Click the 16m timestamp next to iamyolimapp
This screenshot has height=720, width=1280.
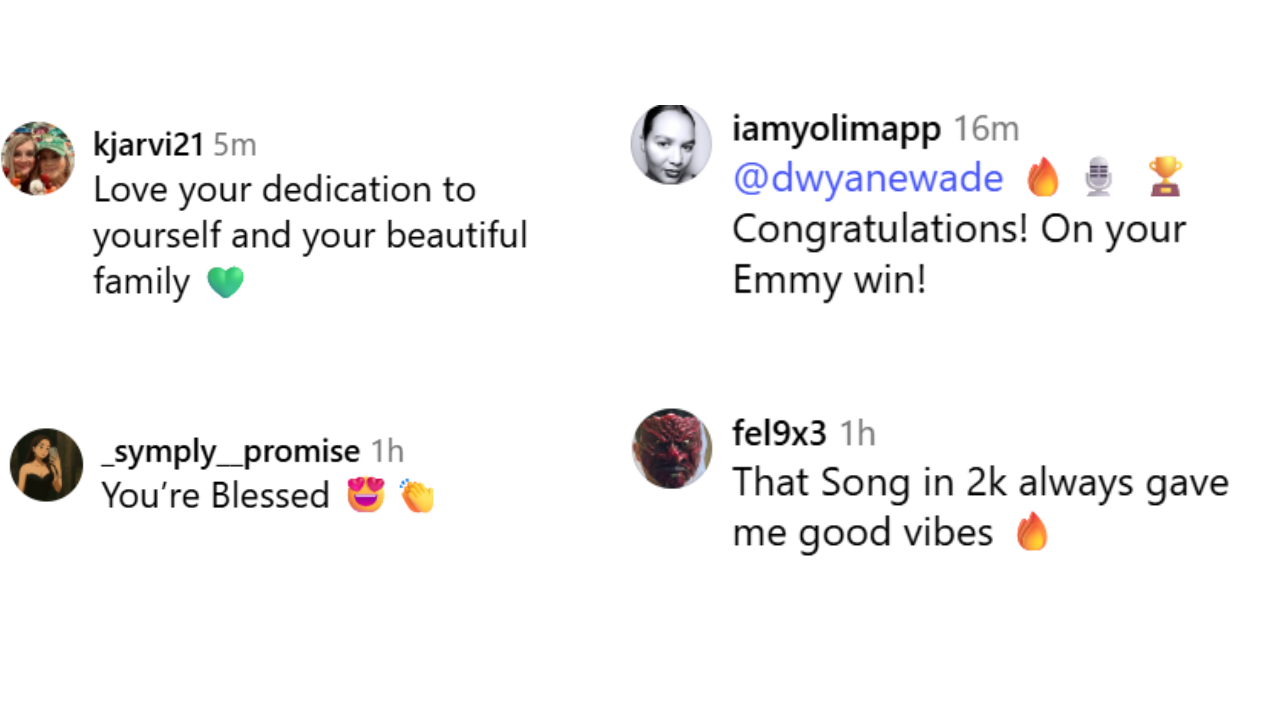pyautogui.click(x=985, y=129)
